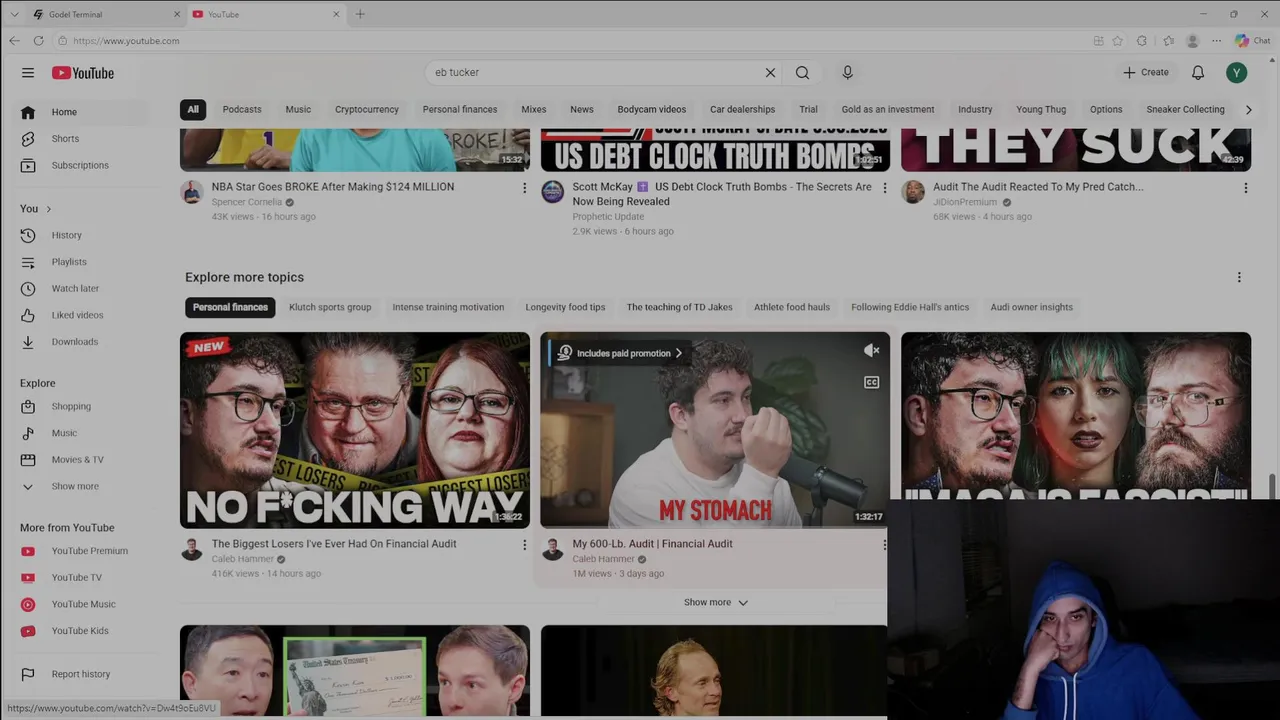Open Explore more topics options menu
1280x720 pixels.
click(1239, 277)
